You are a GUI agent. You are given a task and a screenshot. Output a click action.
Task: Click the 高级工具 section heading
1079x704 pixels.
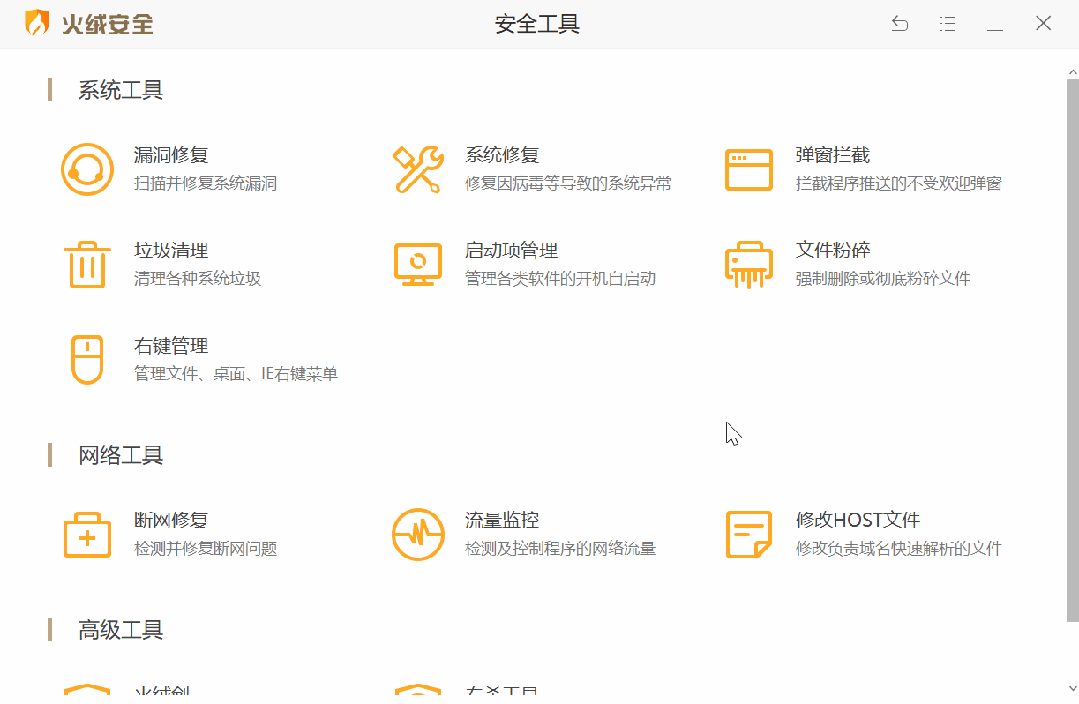pos(120,630)
